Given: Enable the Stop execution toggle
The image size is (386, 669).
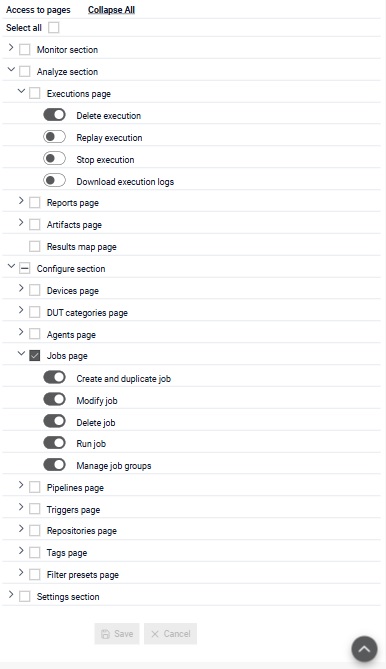Looking at the screenshot, I should 55,159.
